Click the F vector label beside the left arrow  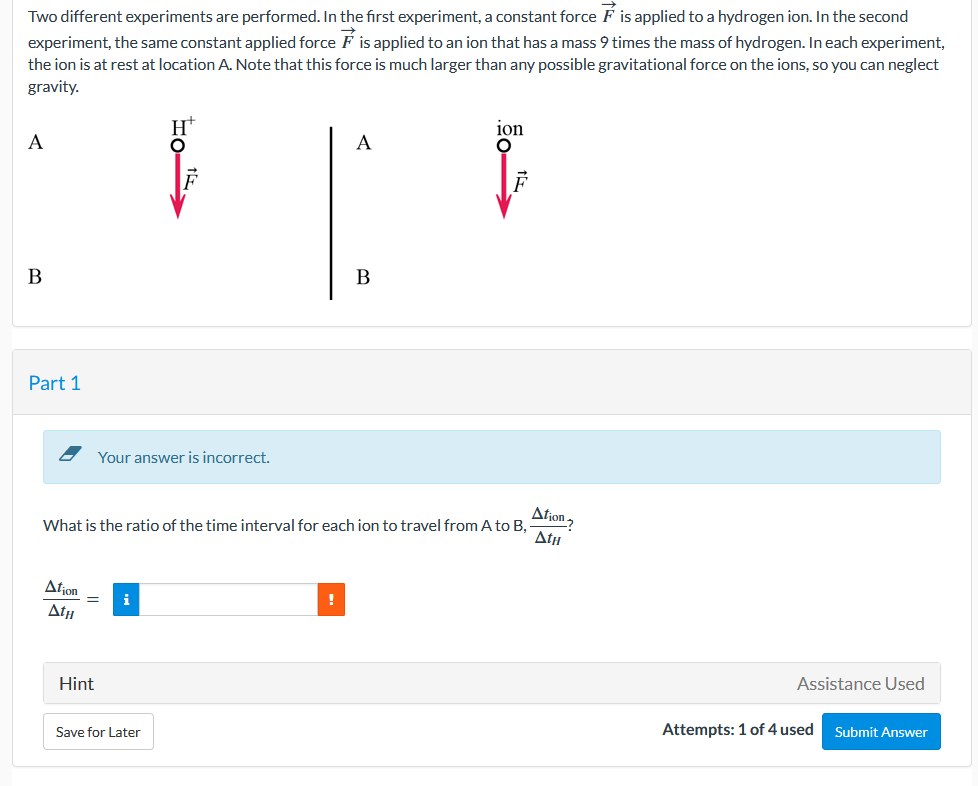click(190, 180)
